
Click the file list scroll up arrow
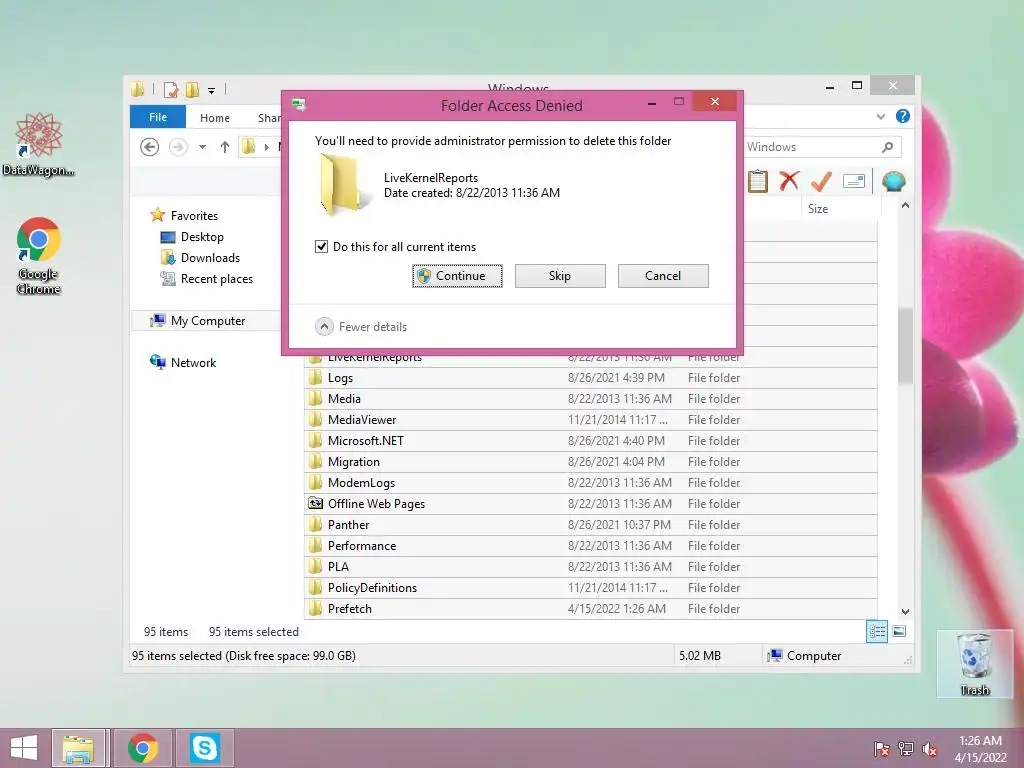[905, 205]
